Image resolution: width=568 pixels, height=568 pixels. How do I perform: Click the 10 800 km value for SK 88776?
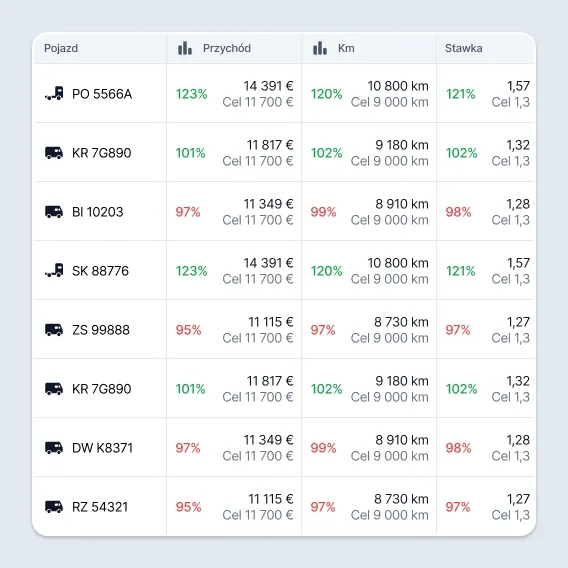pos(398,263)
